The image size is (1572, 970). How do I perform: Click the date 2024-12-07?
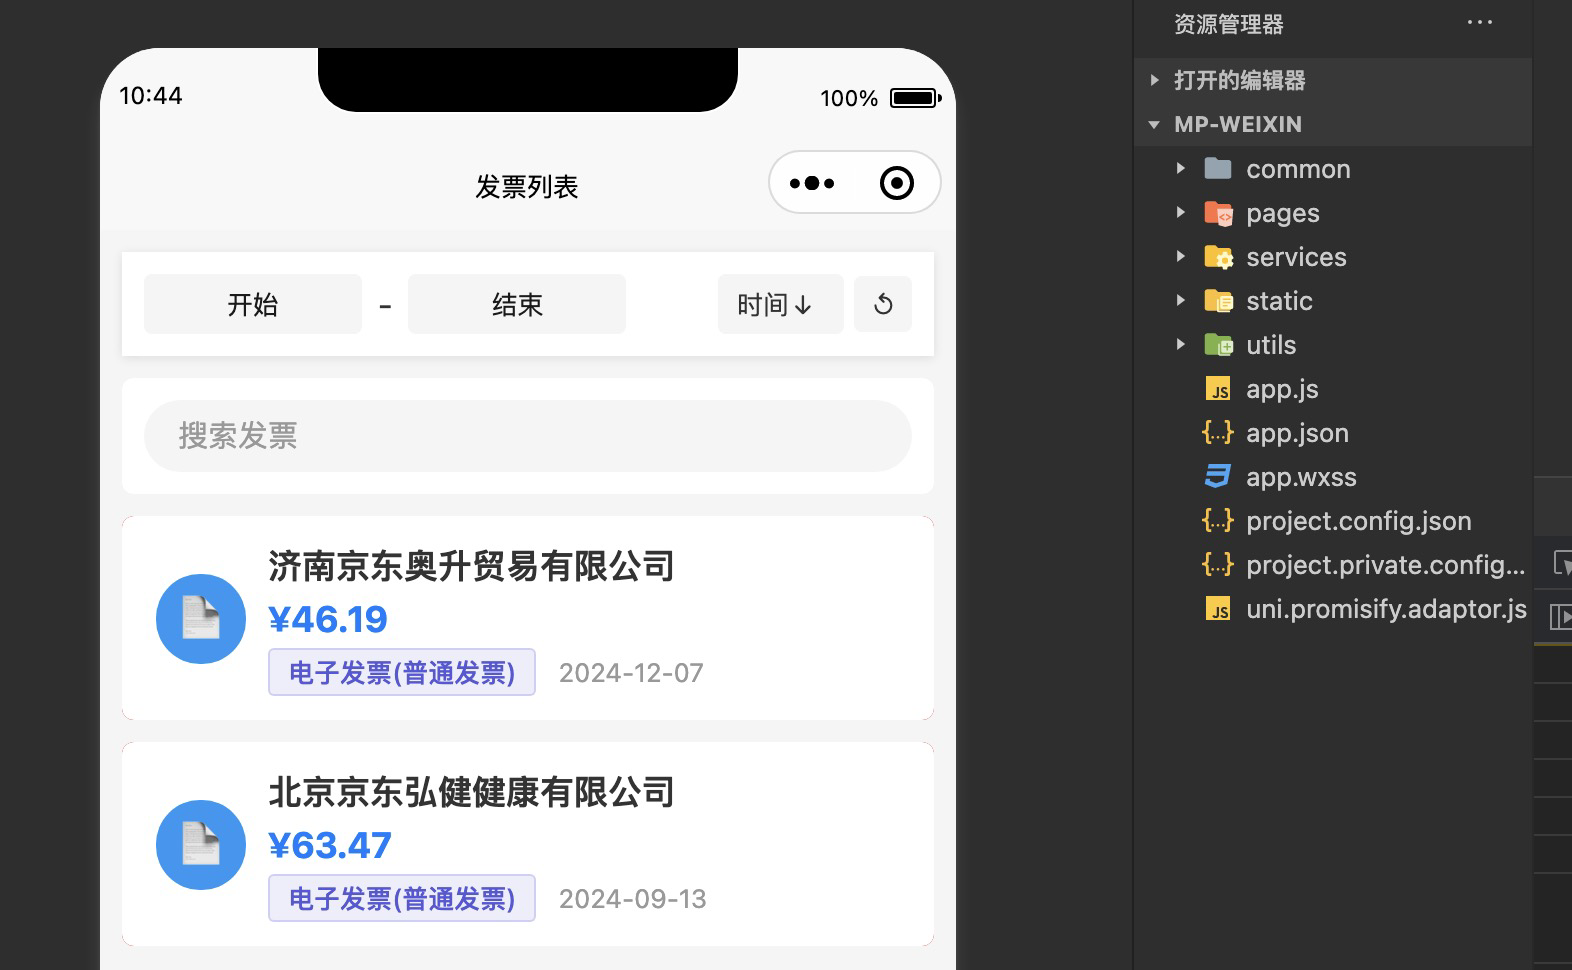tap(631, 673)
